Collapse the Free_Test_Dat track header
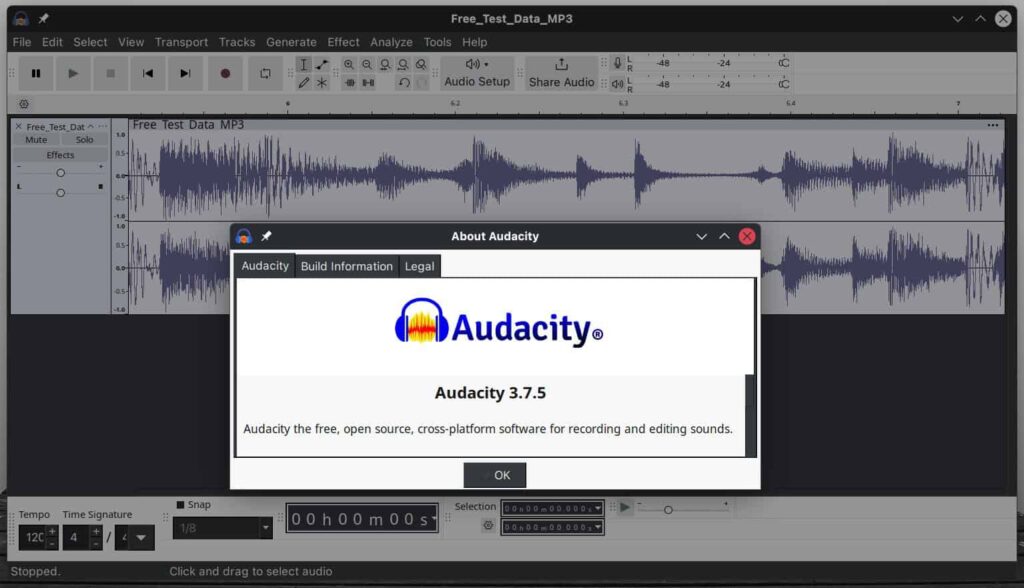Viewport: 1024px width, 588px height. 91,126
